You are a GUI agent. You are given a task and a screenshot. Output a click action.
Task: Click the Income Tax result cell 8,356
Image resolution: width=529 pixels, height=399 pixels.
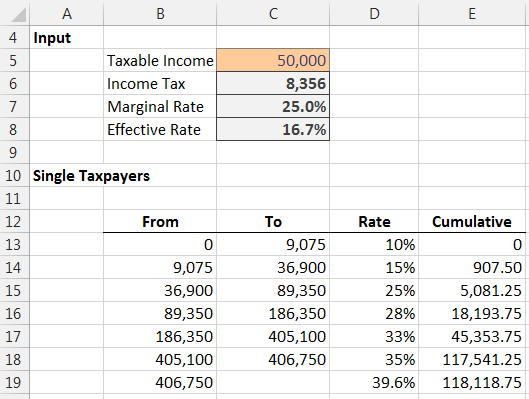(273, 83)
